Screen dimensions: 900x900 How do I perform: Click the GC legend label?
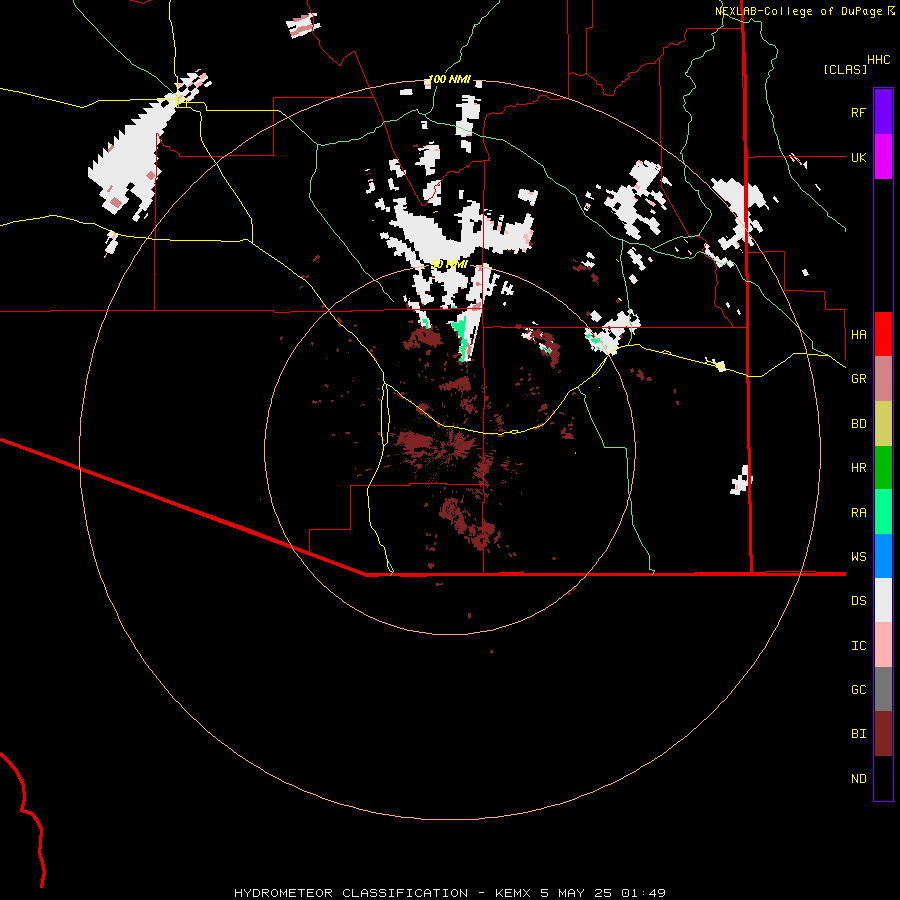(x=858, y=690)
